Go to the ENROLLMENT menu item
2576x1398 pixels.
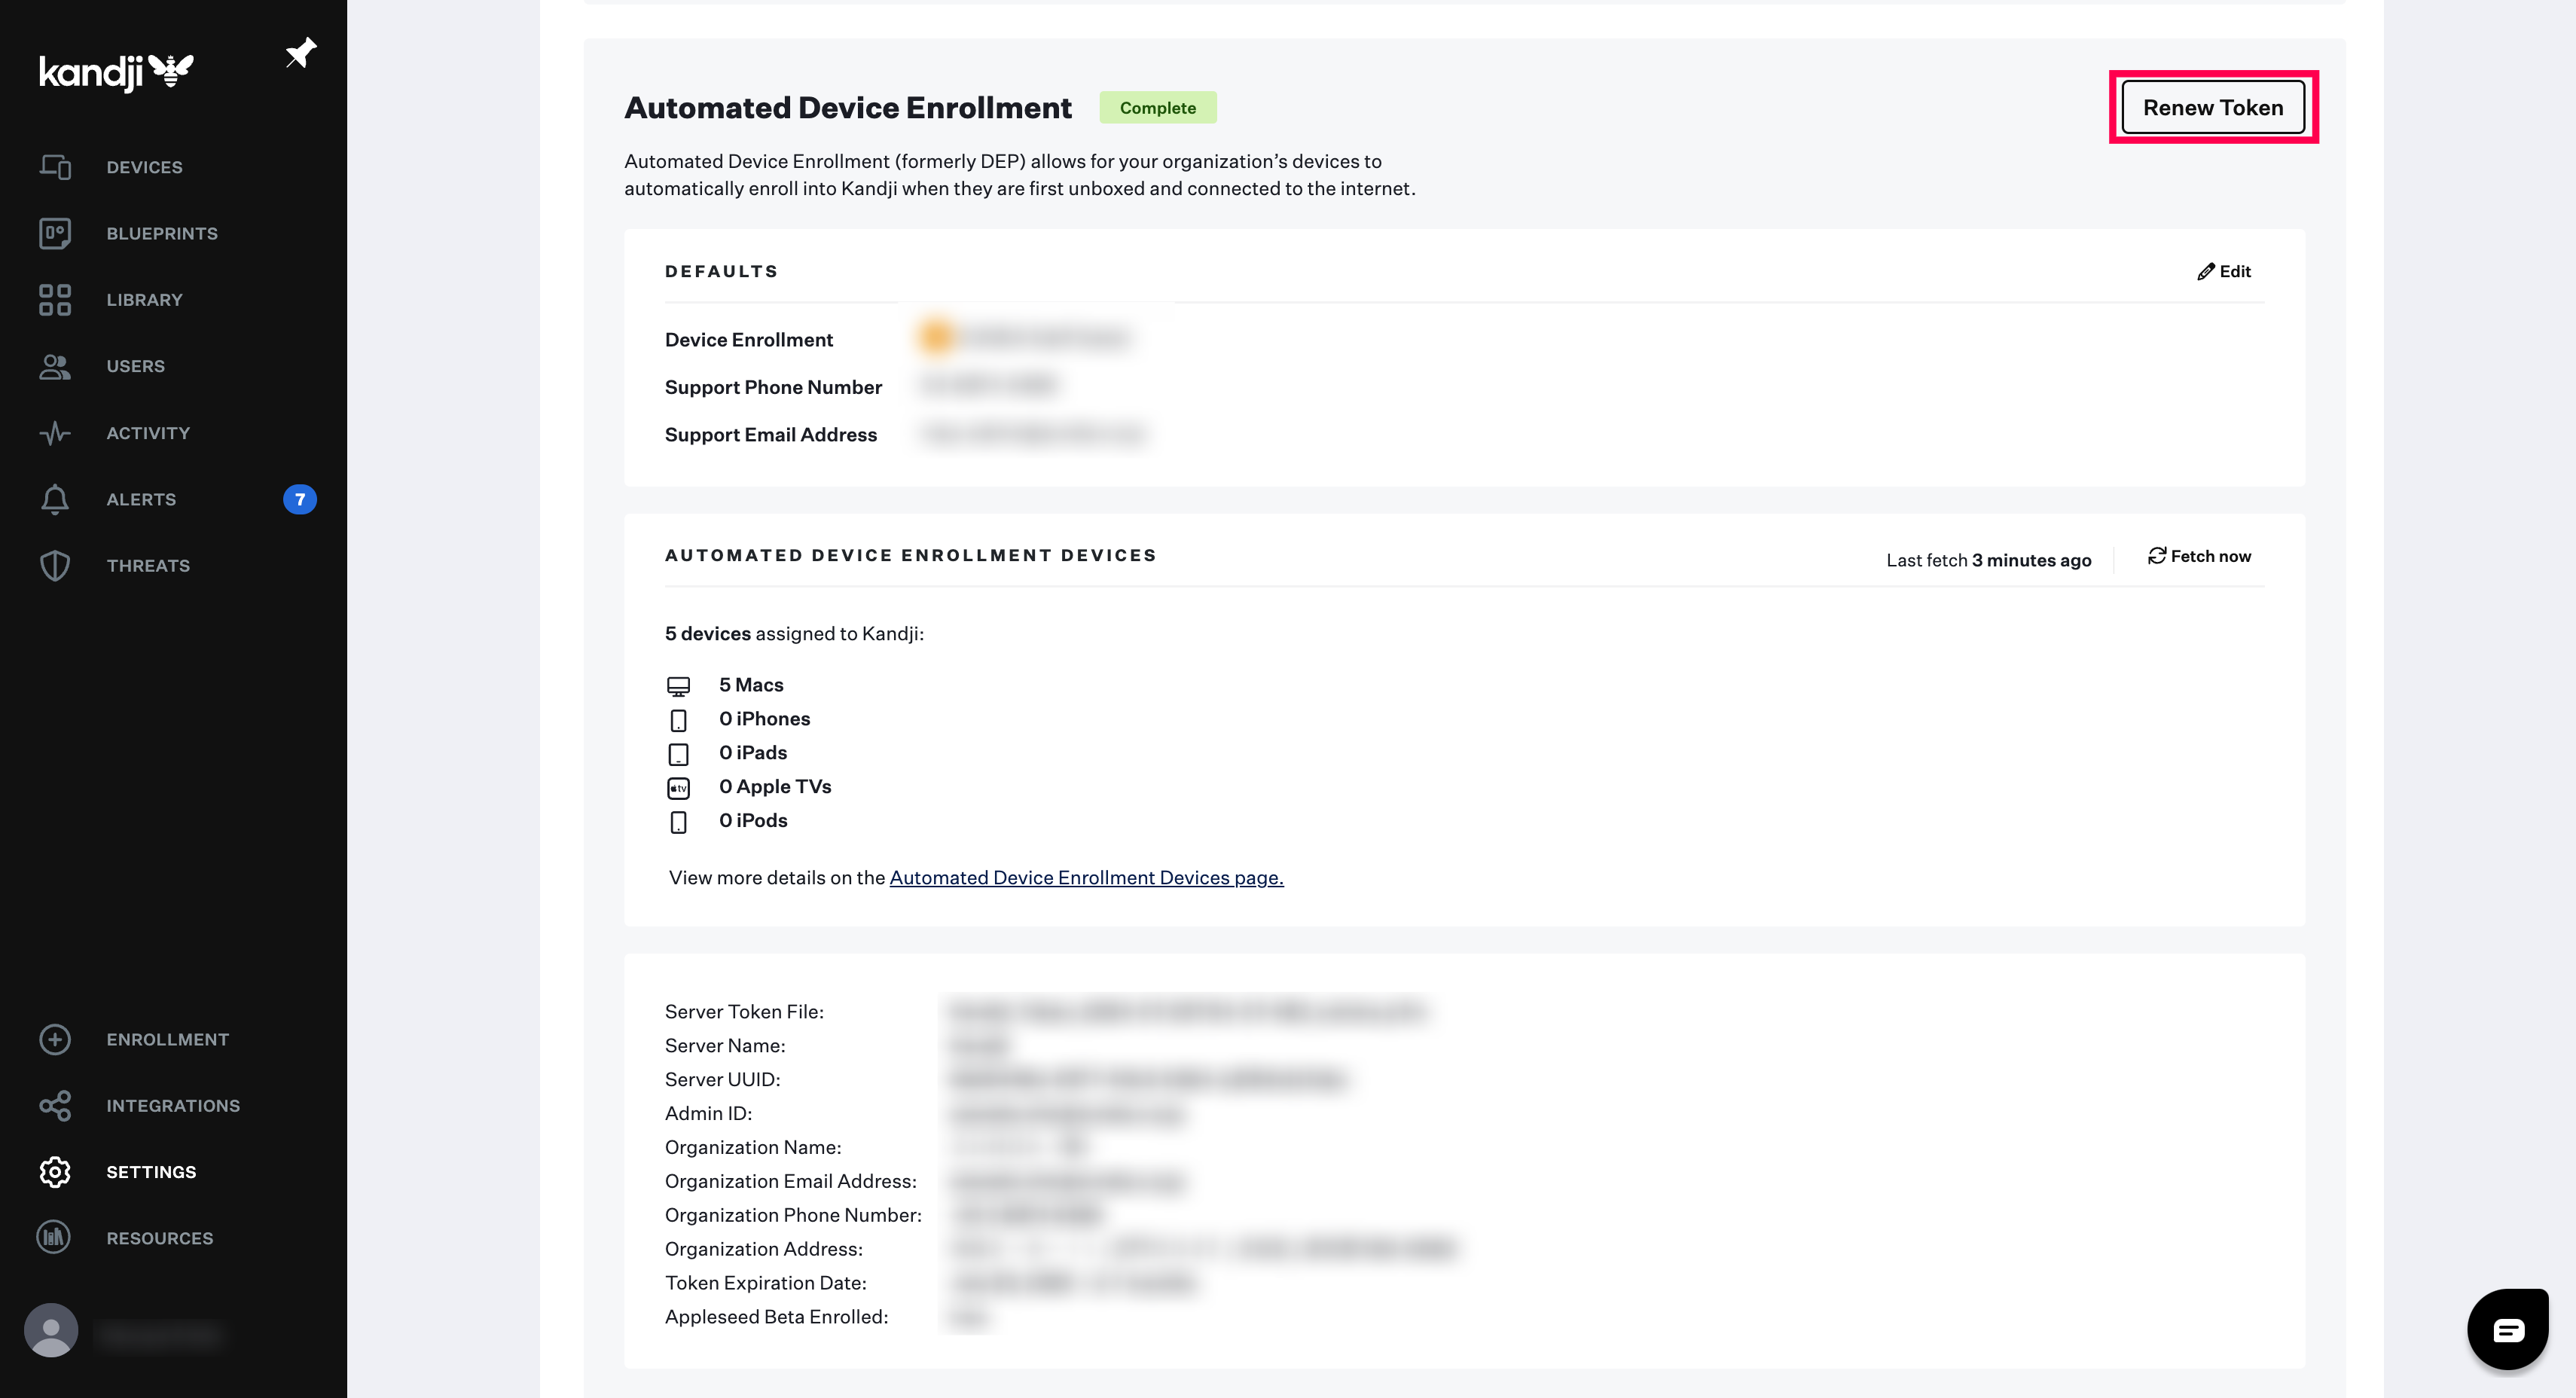168,1039
